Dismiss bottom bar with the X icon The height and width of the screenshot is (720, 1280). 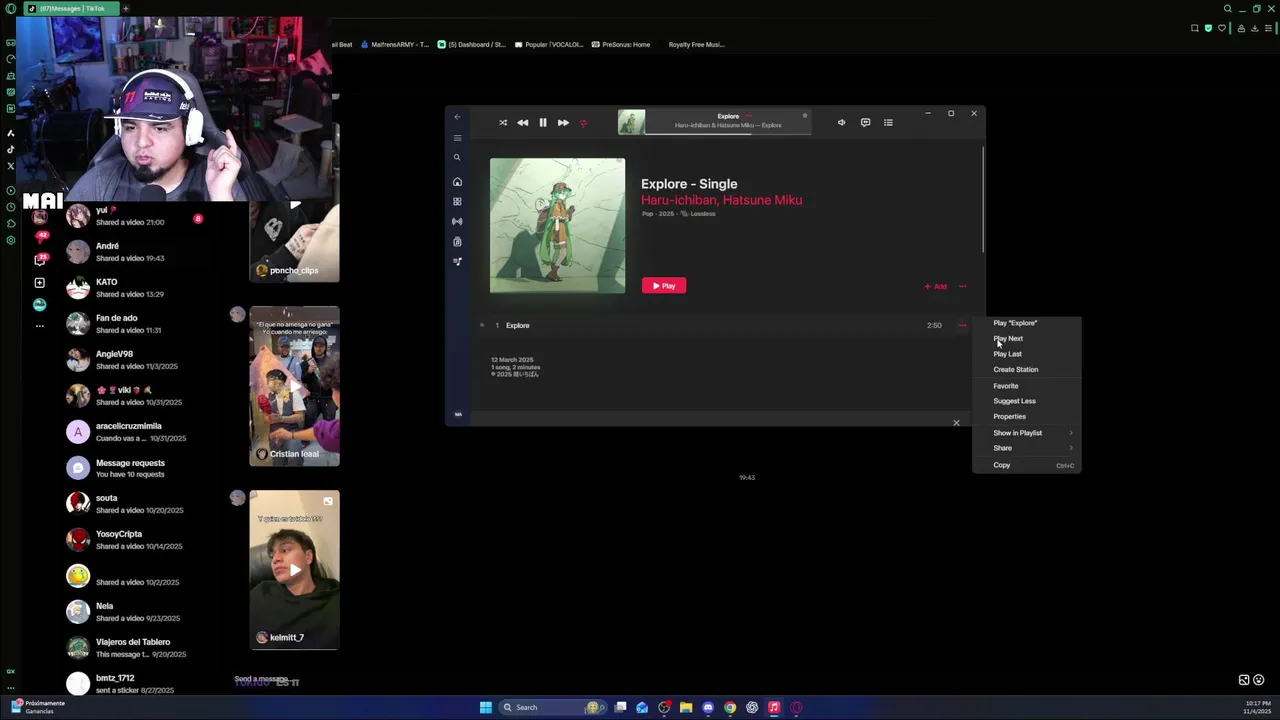[956, 423]
